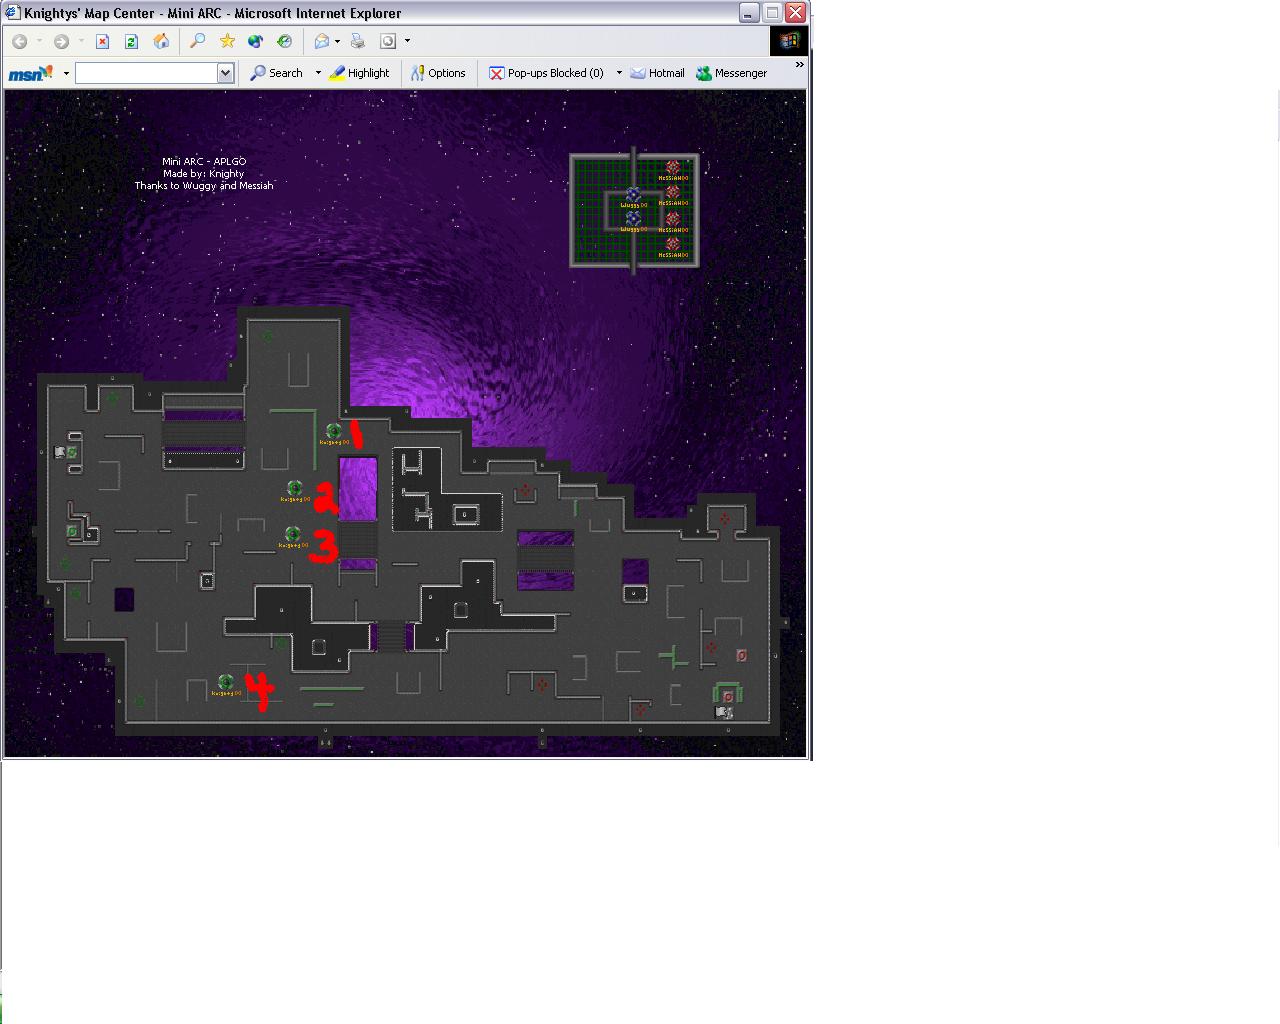This screenshot has height=1024, width=1280.
Task: Open the MSN search box dropdown
Action: (225, 73)
